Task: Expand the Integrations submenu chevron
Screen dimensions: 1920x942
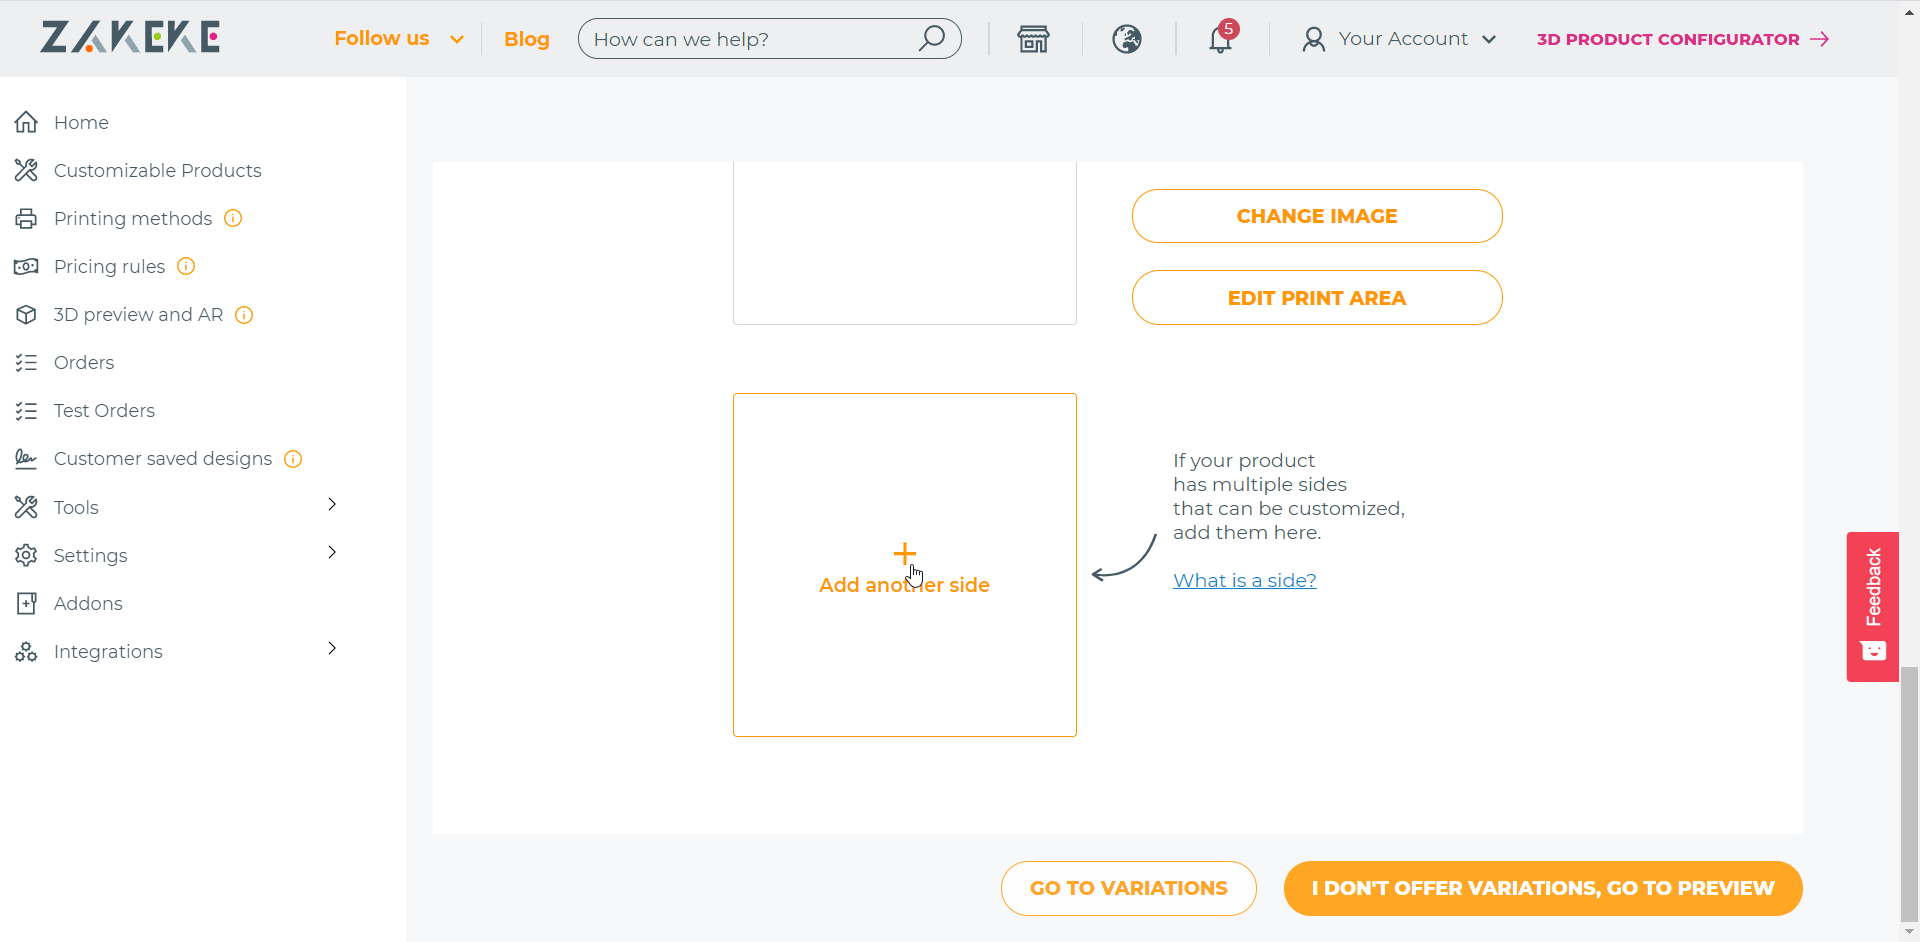Action: pos(332,648)
